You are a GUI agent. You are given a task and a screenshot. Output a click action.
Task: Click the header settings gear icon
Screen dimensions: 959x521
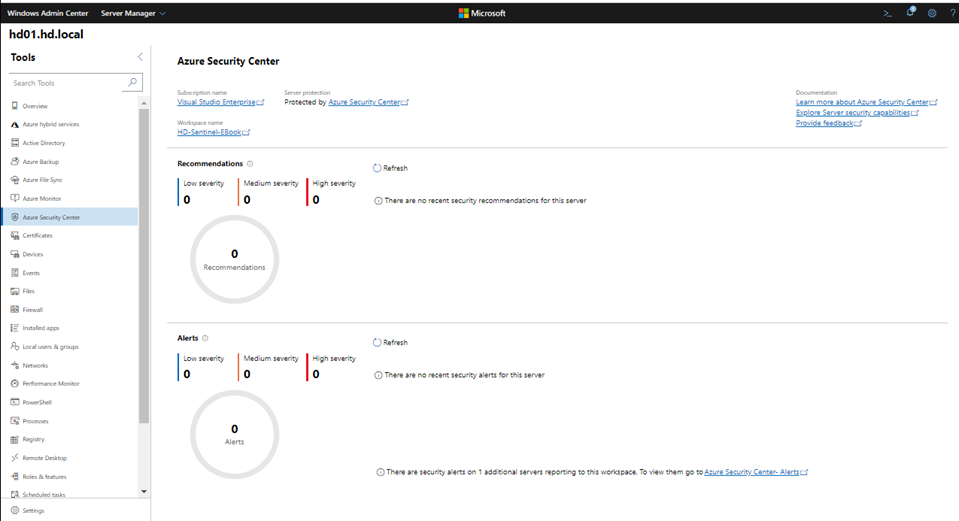pos(931,13)
